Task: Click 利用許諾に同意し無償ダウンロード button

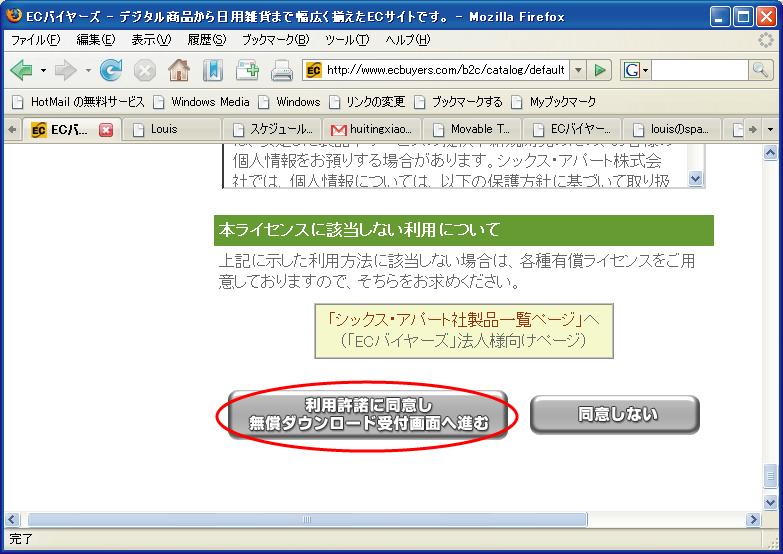Action: 368,415
